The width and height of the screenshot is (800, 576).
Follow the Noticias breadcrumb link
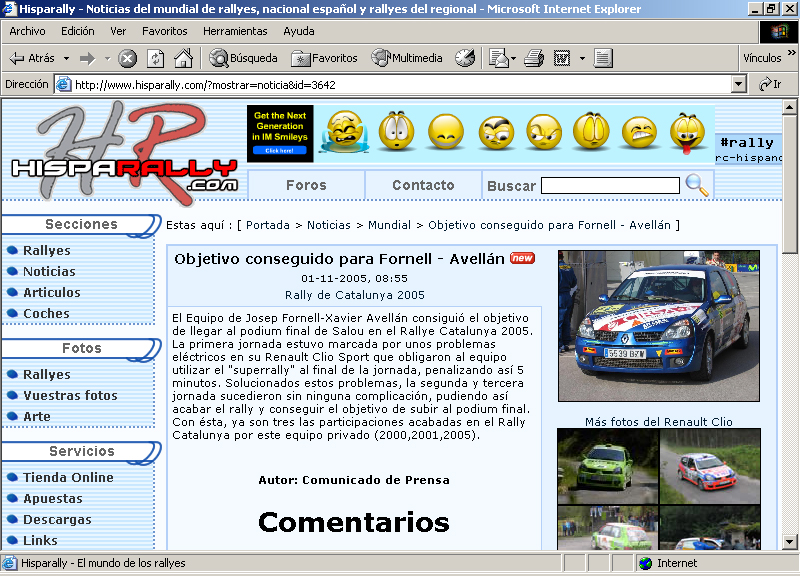[329, 225]
